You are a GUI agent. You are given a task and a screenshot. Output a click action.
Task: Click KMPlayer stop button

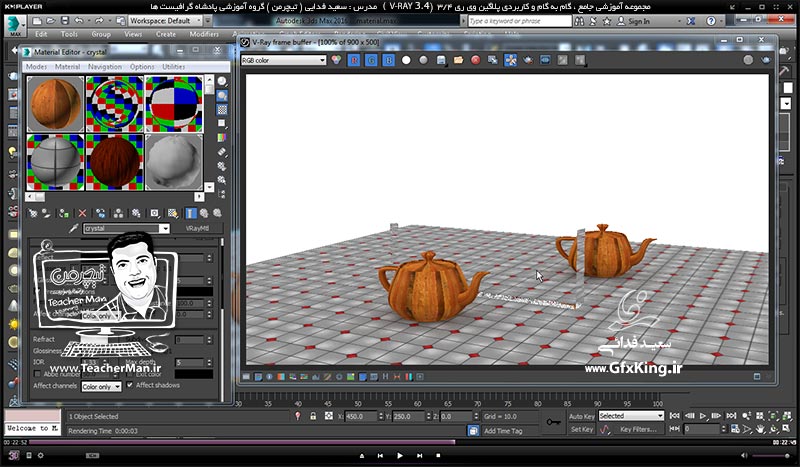(x=438, y=455)
